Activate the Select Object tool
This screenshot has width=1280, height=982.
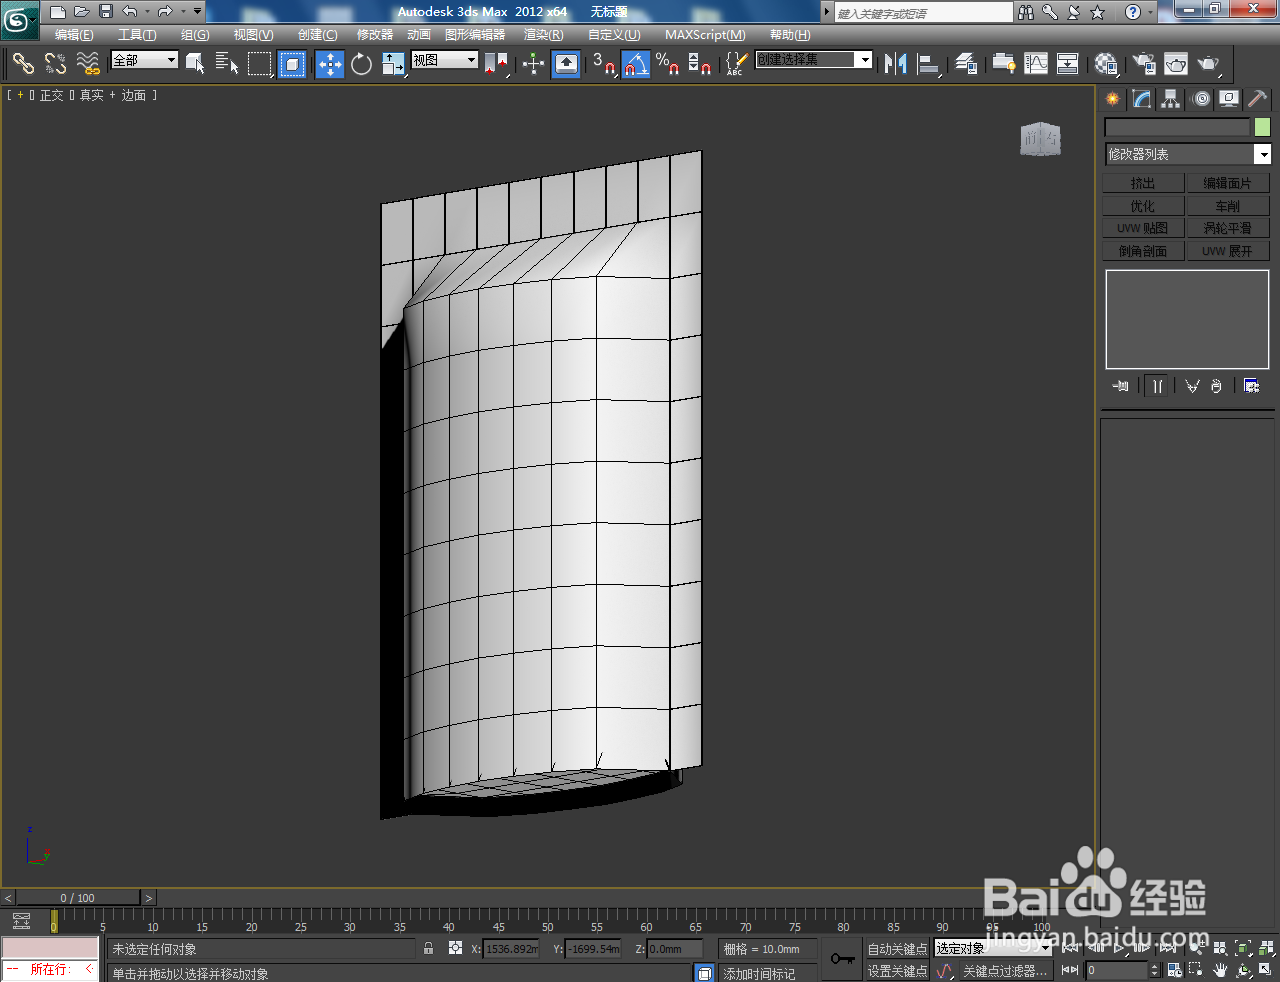coord(195,64)
